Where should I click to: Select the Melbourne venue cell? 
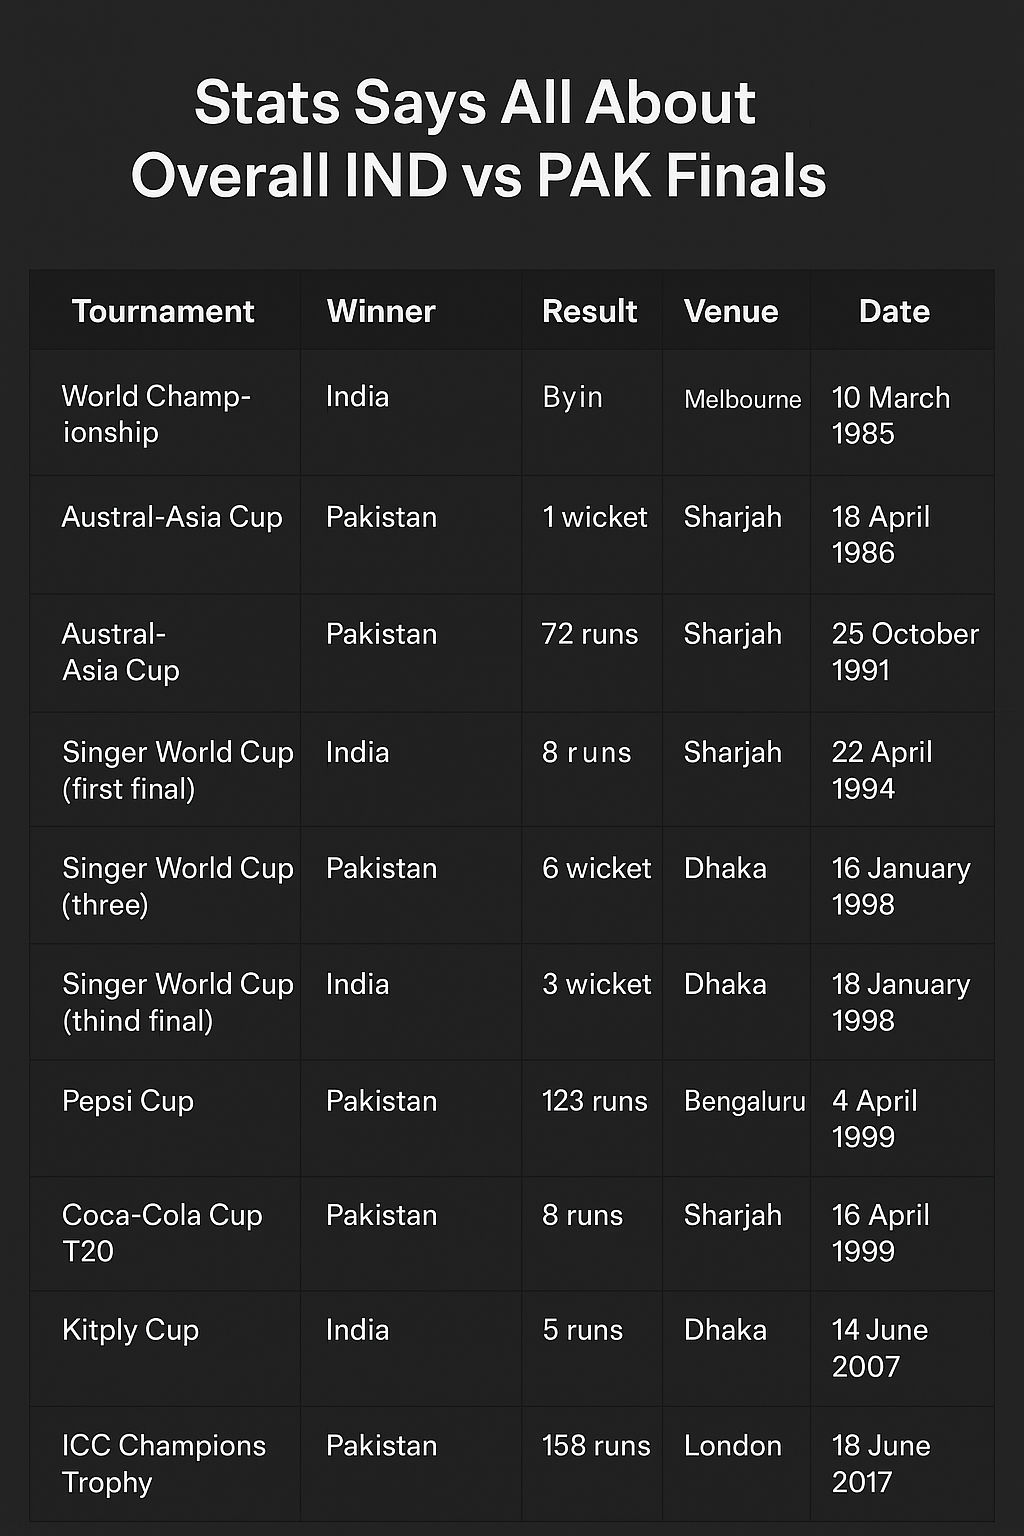(x=742, y=399)
